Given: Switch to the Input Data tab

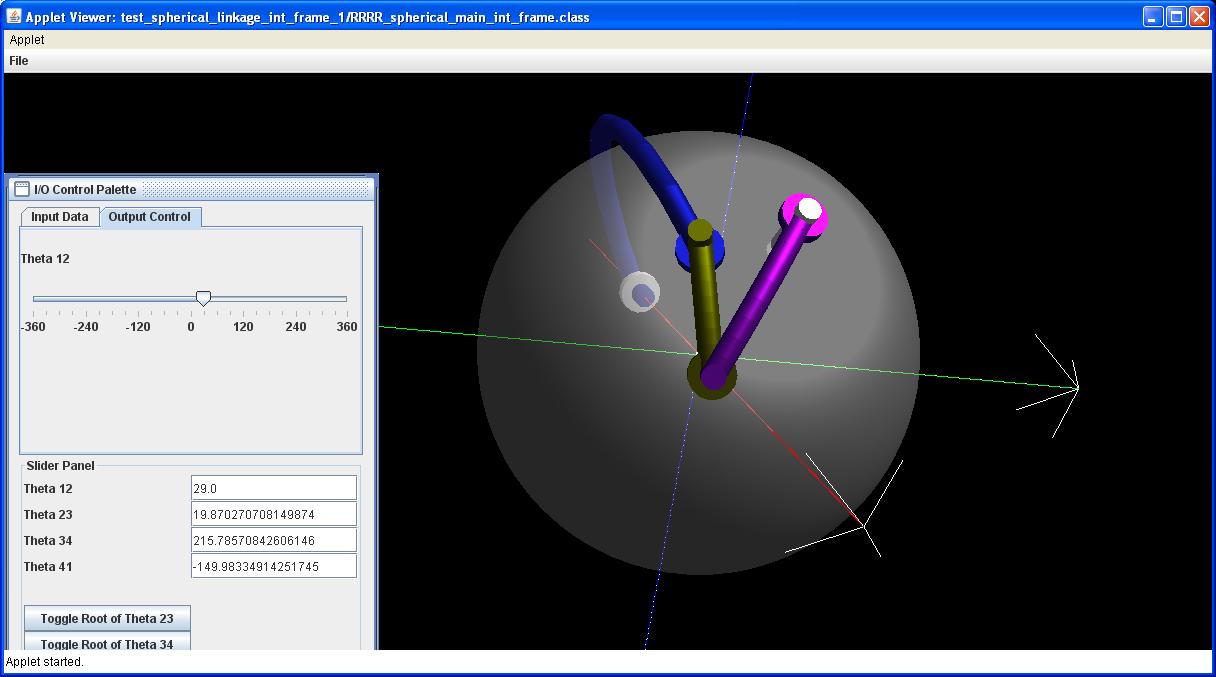Looking at the screenshot, I should pyautogui.click(x=60, y=216).
